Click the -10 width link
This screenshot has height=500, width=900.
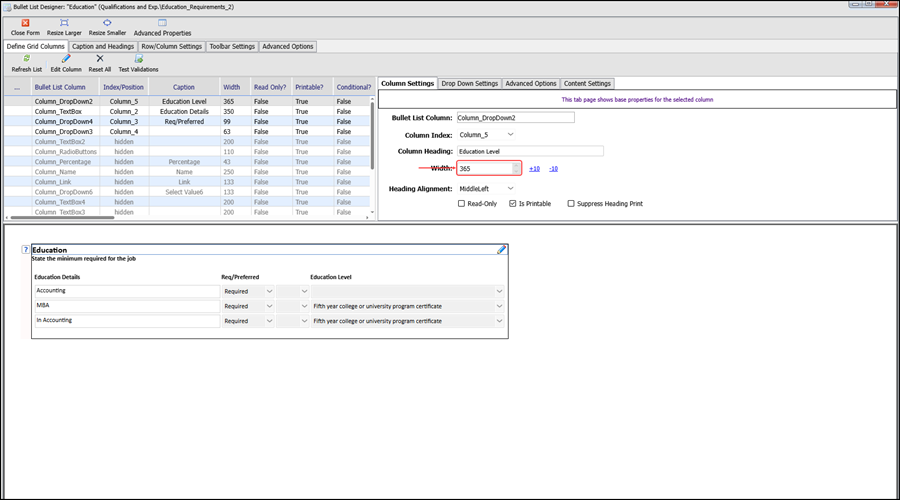click(553, 169)
